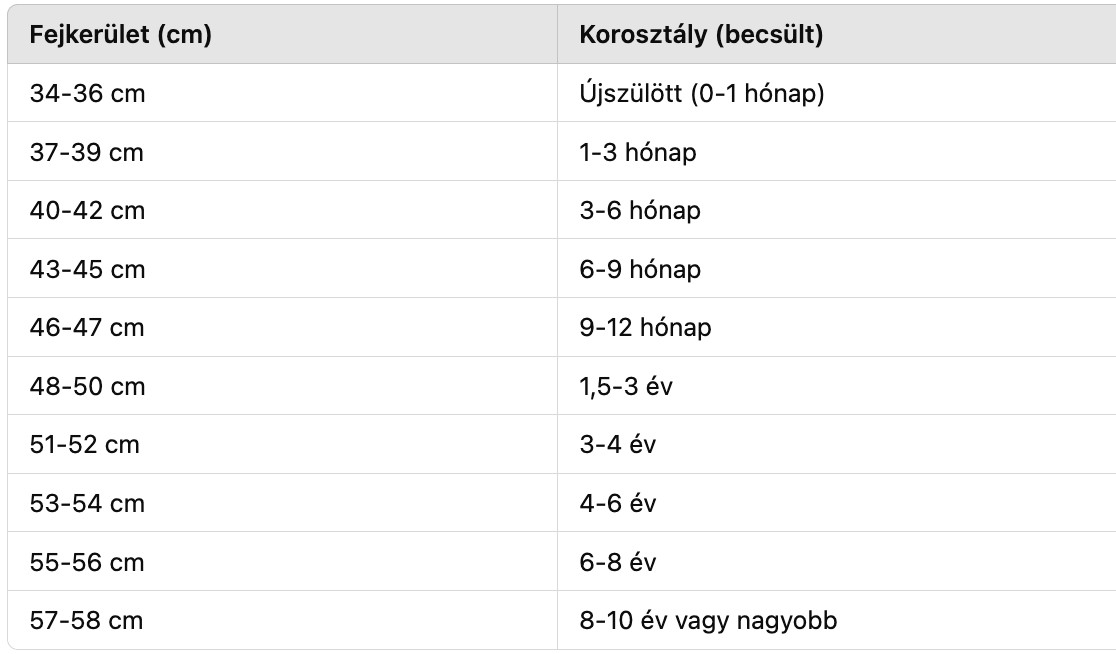The image size is (1116, 654).
Task: Select the "40-42 cm" cell
Action: [x=87, y=211]
